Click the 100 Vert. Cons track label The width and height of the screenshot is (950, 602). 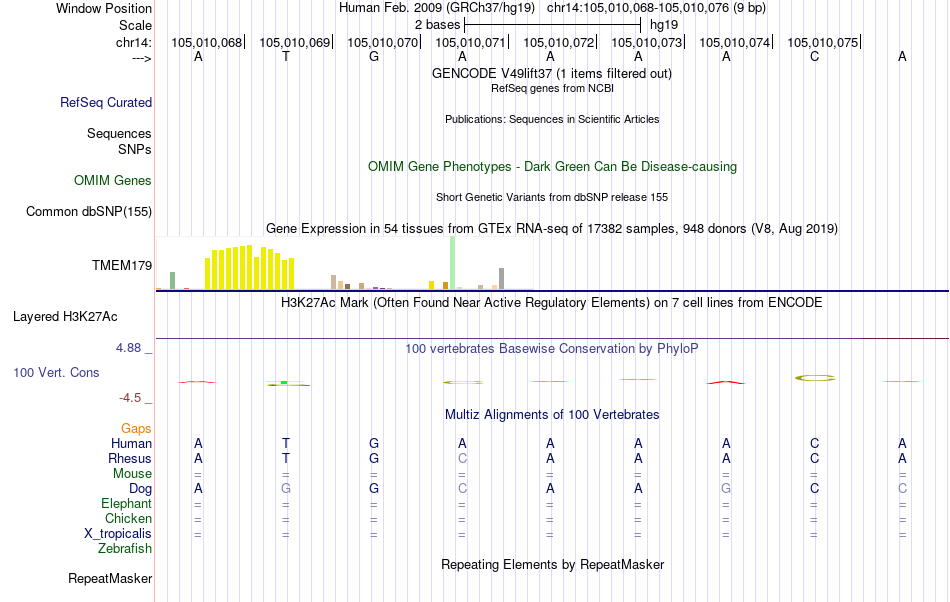click(56, 372)
